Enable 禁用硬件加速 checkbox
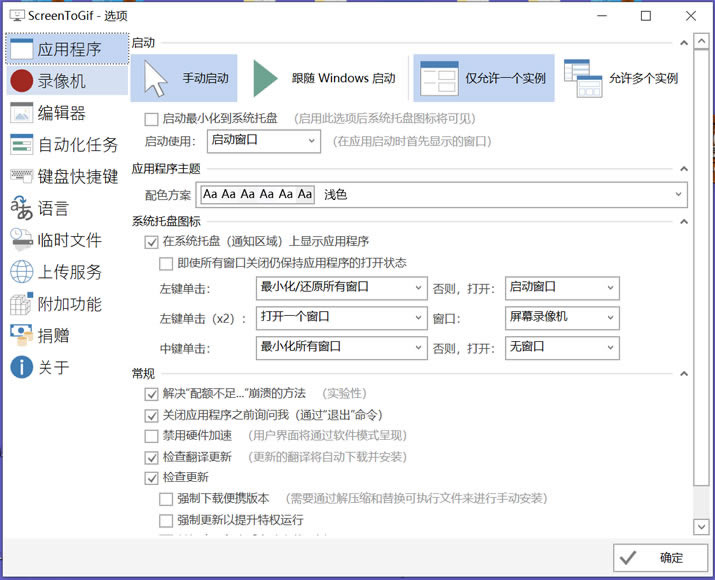 [x=151, y=436]
